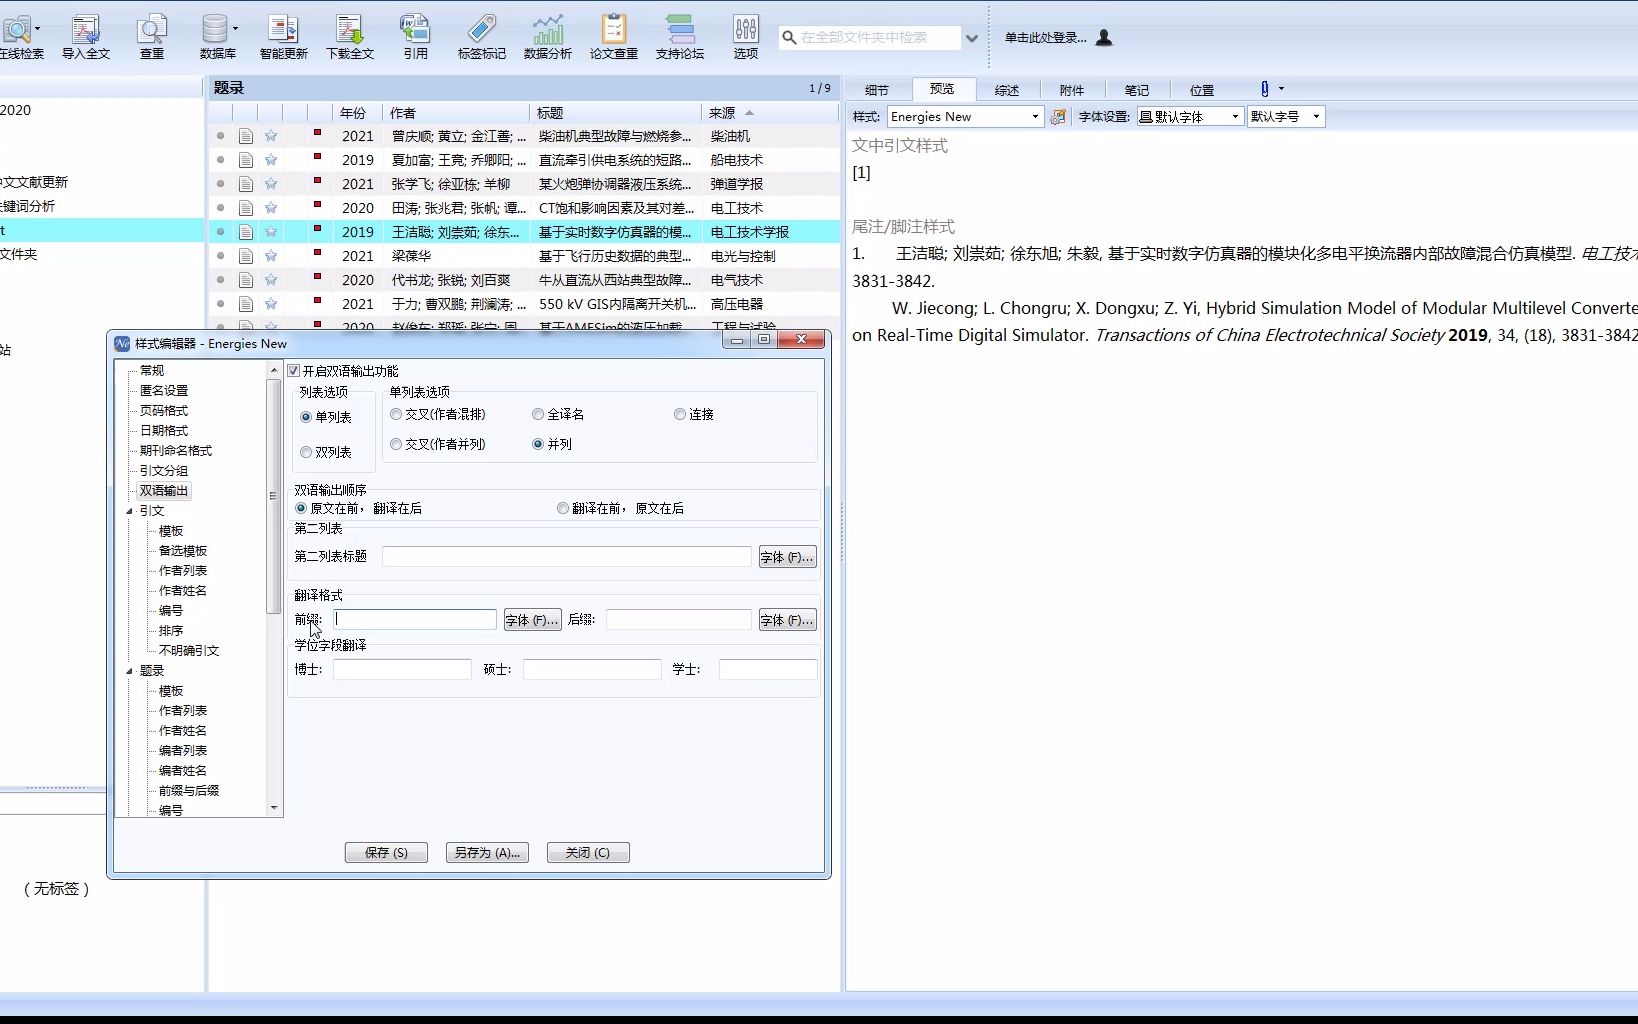Click the user login avatar icon

click(1104, 38)
